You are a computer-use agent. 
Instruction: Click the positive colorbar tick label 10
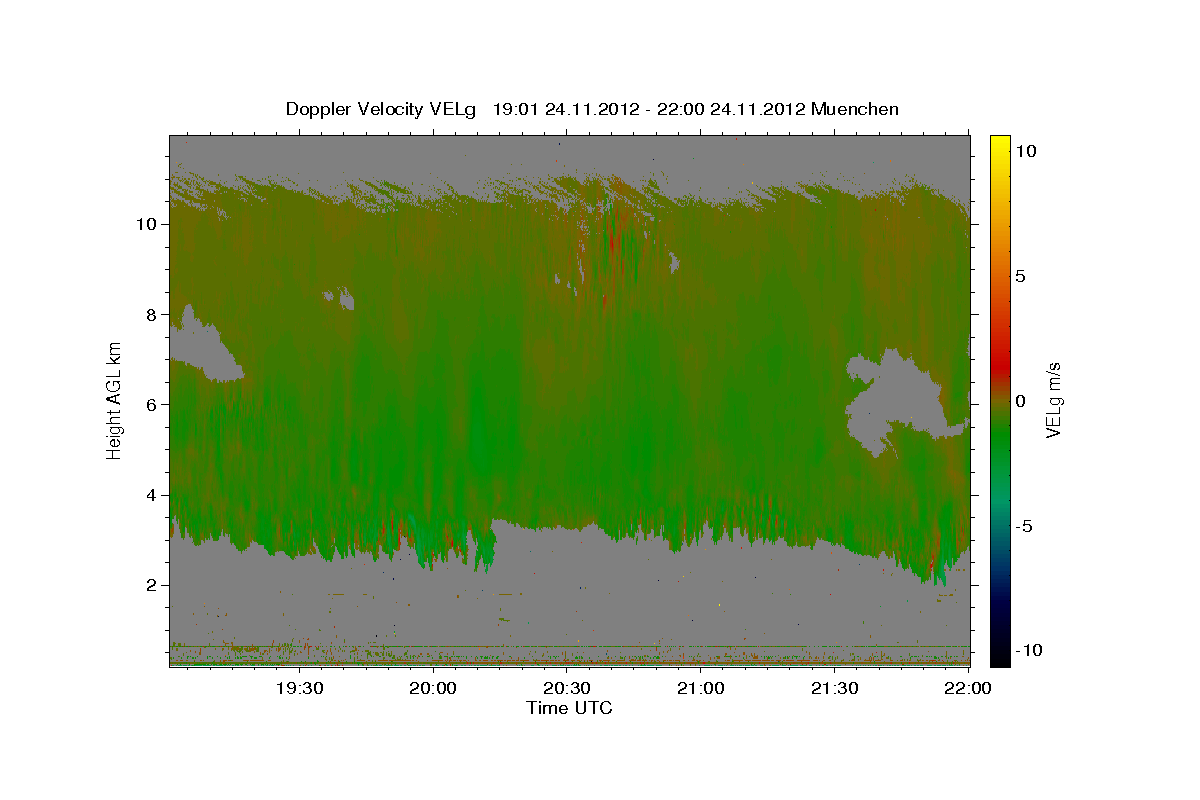click(x=1026, y=150)
